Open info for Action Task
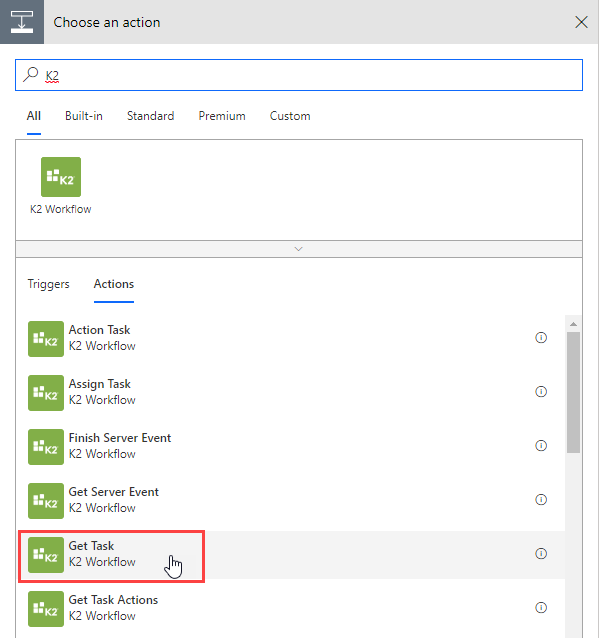This screenshot has height=638, width=599. [541, 337]
